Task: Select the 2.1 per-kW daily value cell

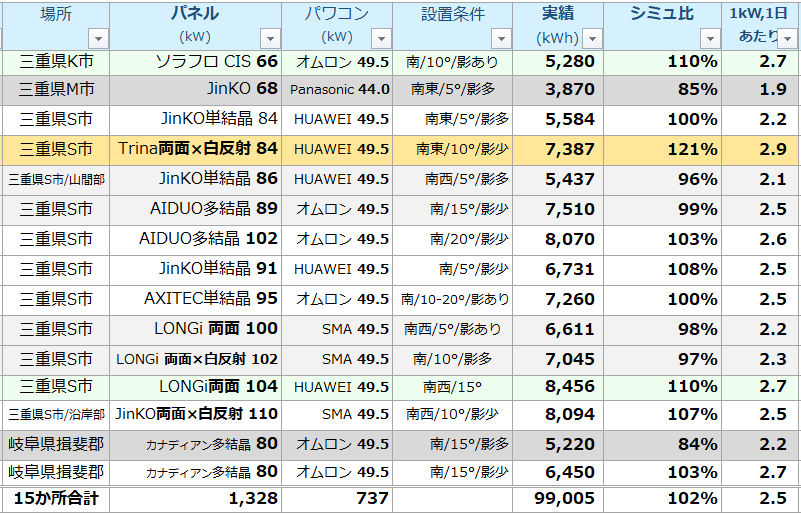Action: click(x=761, y=179)
